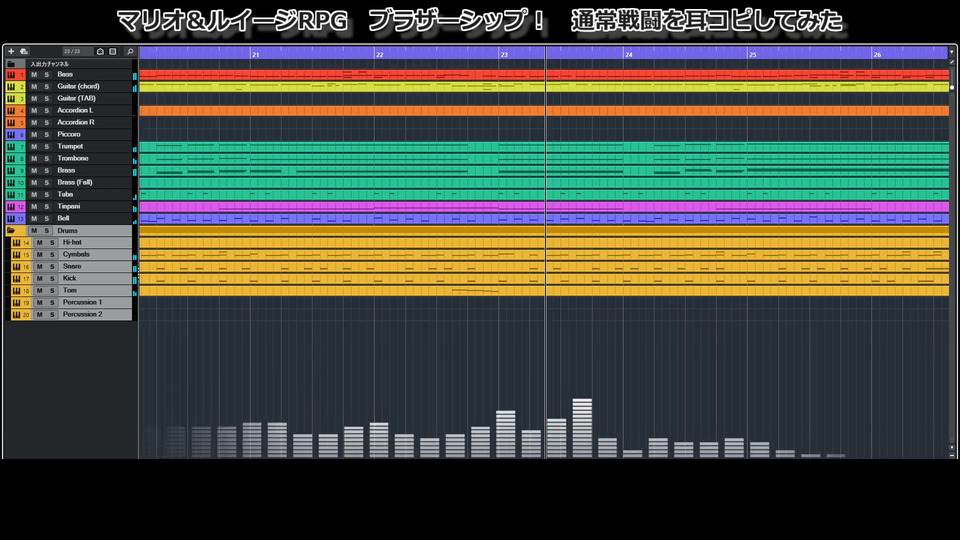Click the Hi-hat track instrument icon
Screen dimensions: 960x540
(x=17, y=242)
